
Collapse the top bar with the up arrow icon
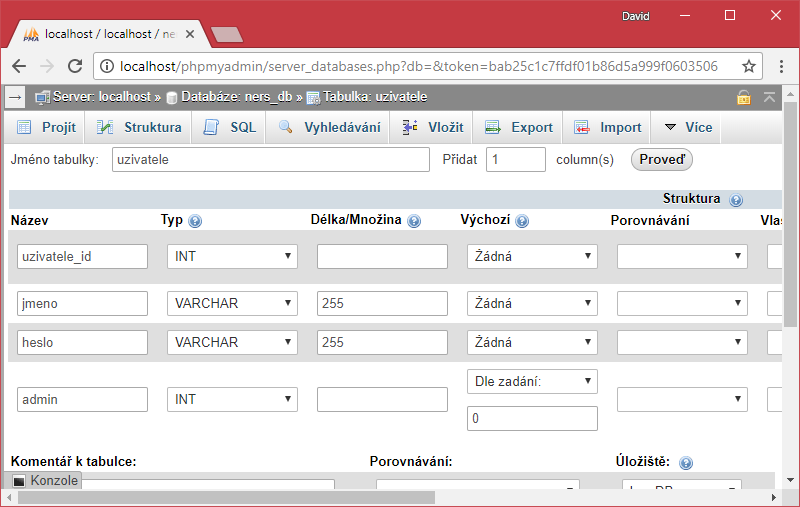(769, 97)
